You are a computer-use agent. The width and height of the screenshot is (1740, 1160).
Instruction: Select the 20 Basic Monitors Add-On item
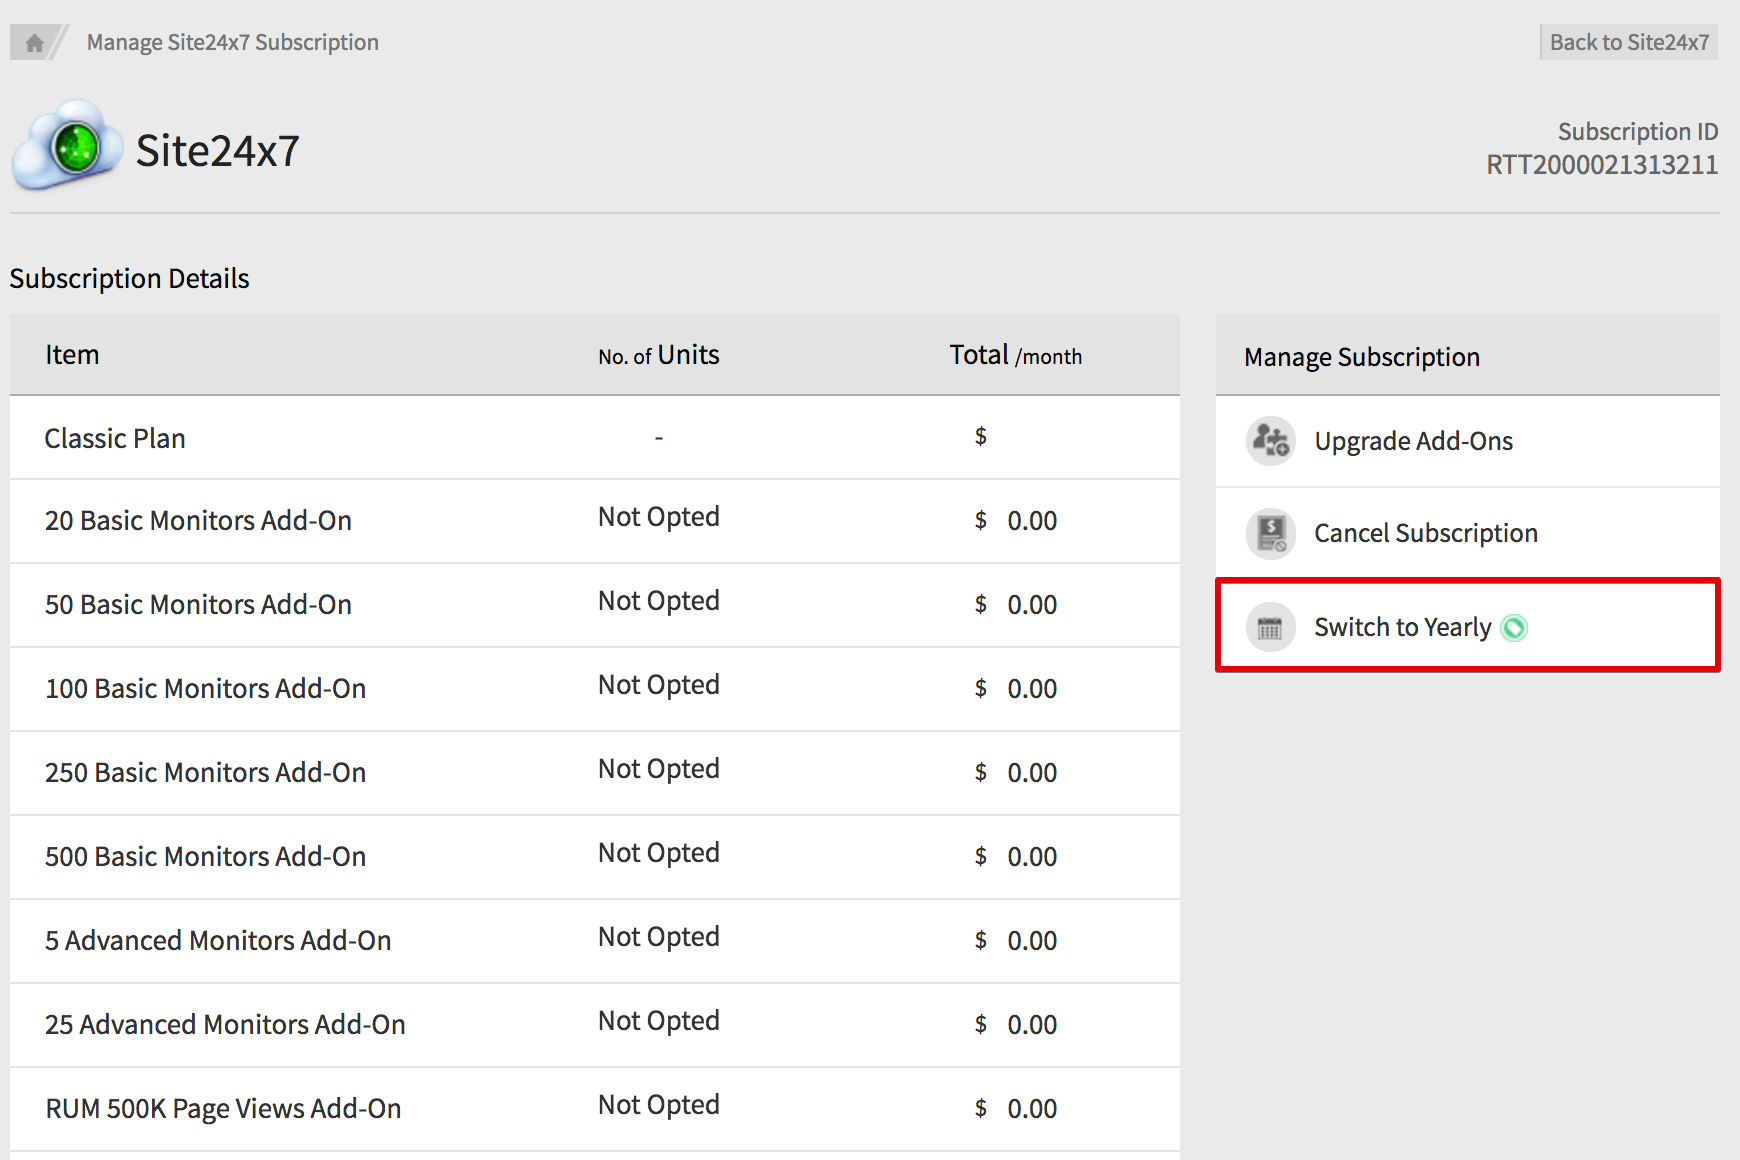[198, 520]
